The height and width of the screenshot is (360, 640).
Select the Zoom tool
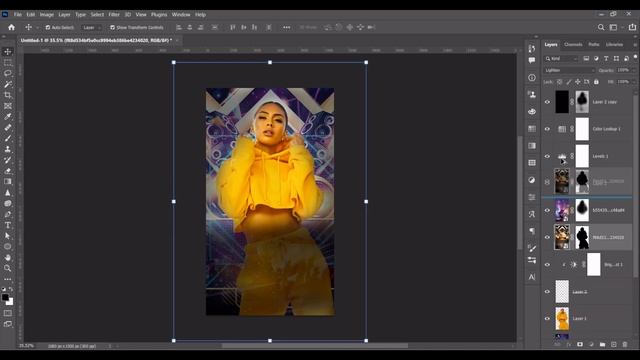click(x=8, y=268)
